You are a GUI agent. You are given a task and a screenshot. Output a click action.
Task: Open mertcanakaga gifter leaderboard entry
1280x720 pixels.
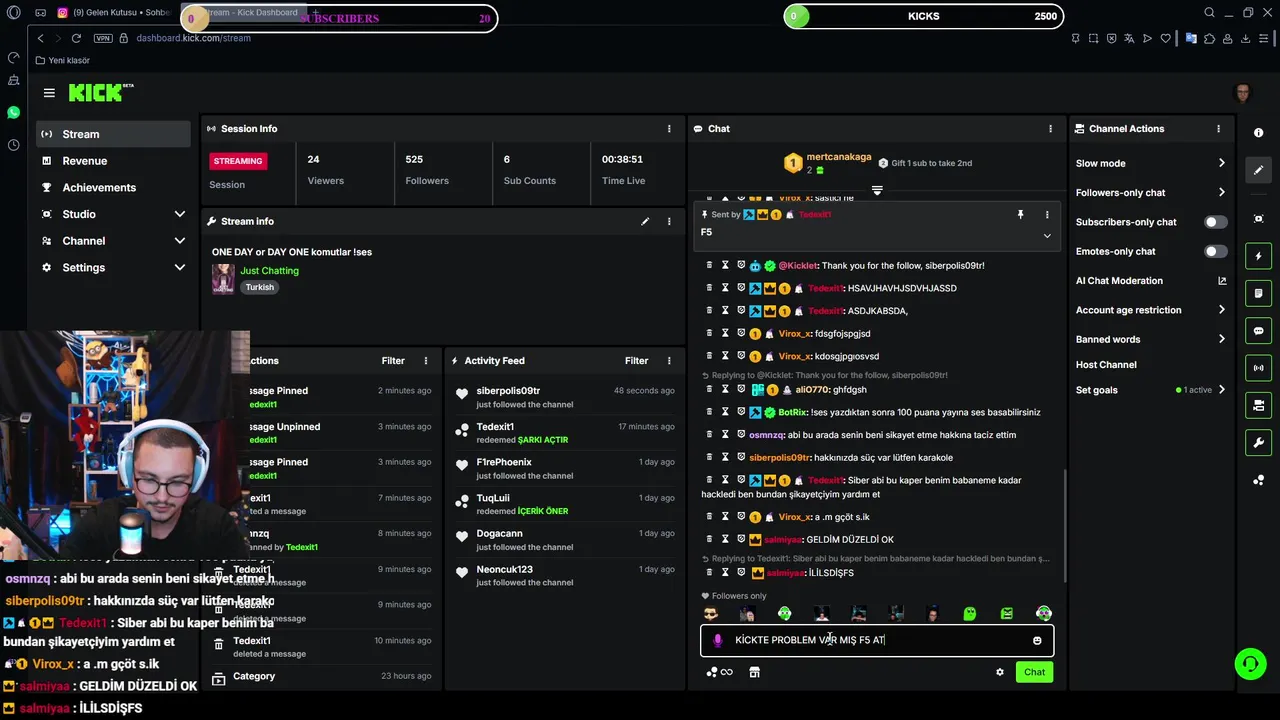pyautogui.click(x=829, y=163)
